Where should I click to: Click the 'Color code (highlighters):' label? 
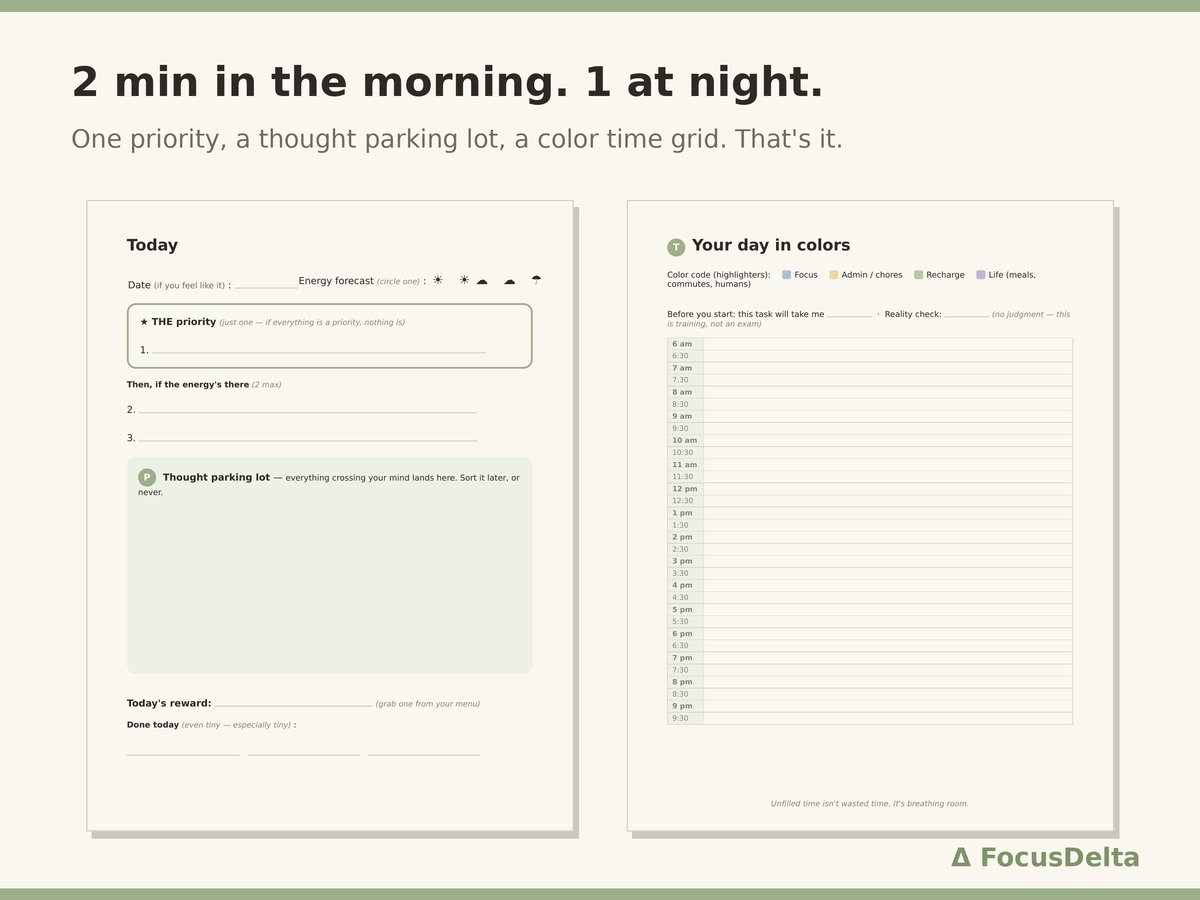tap(719, 275)
